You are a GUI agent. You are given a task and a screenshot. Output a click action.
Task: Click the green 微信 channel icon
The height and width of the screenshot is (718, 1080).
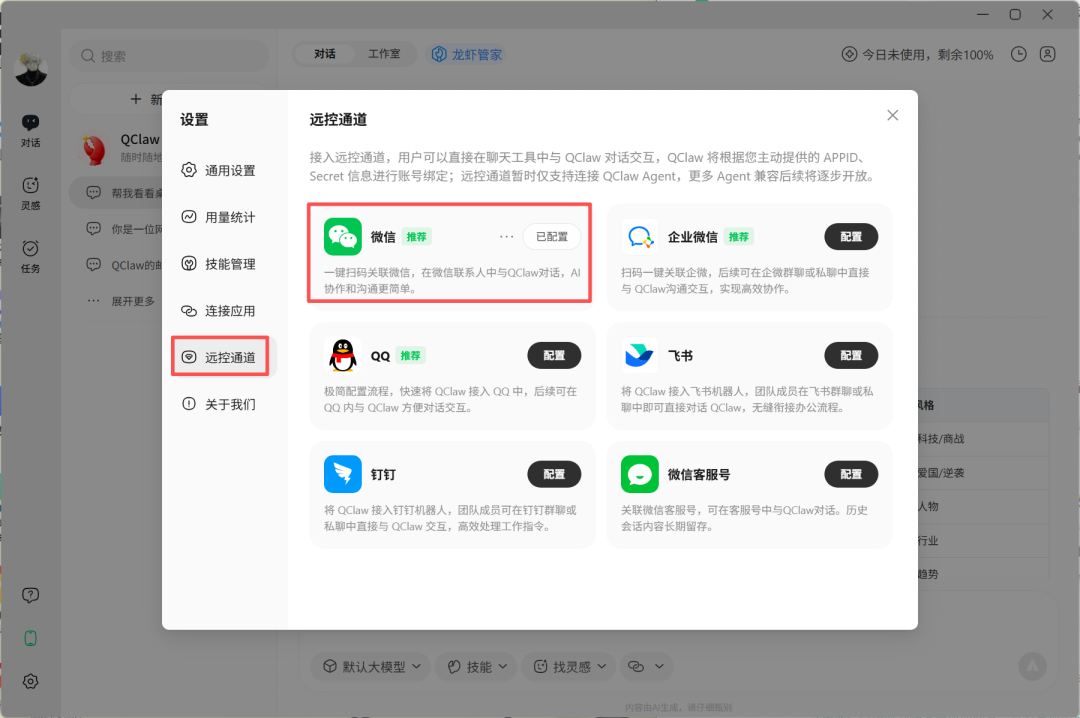coord(342,236)
